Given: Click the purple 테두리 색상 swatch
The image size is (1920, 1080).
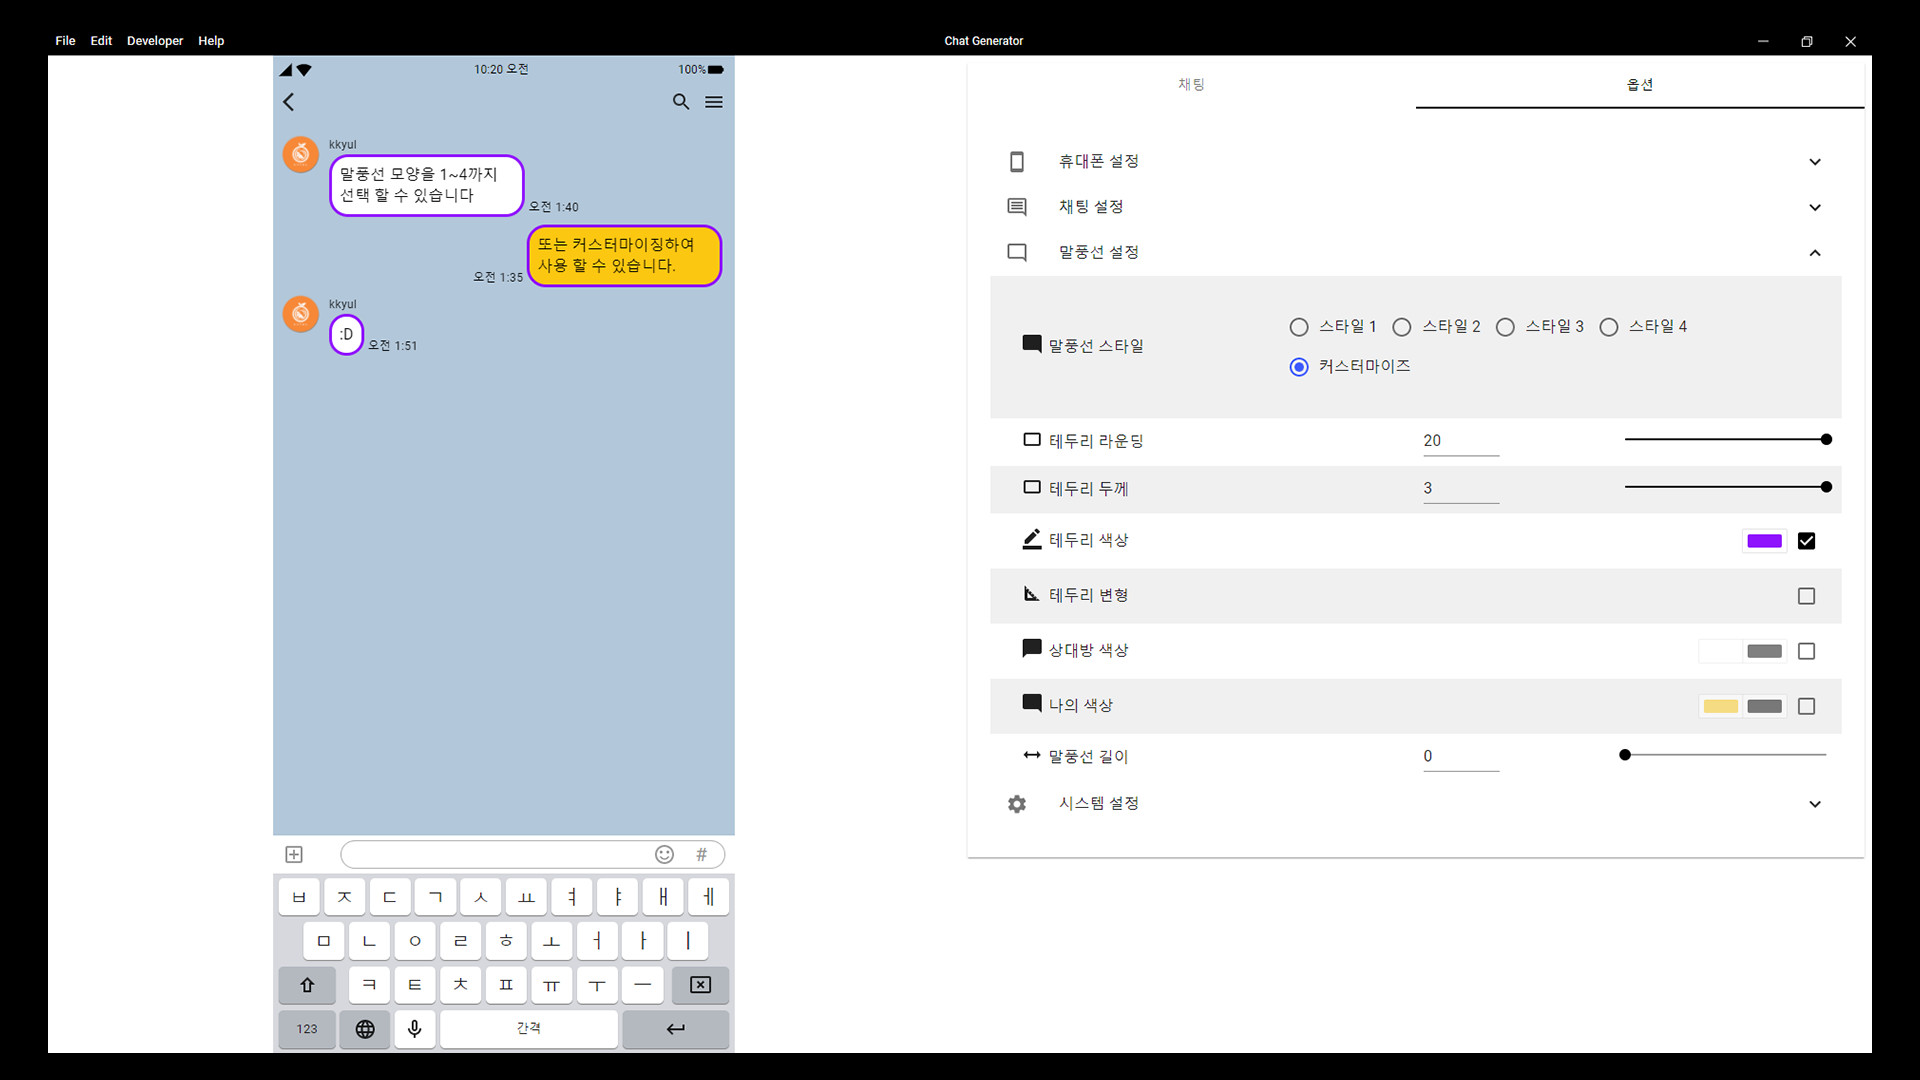Looking at the screenshot, I should pyautogui.click(x=1764, y=541).
